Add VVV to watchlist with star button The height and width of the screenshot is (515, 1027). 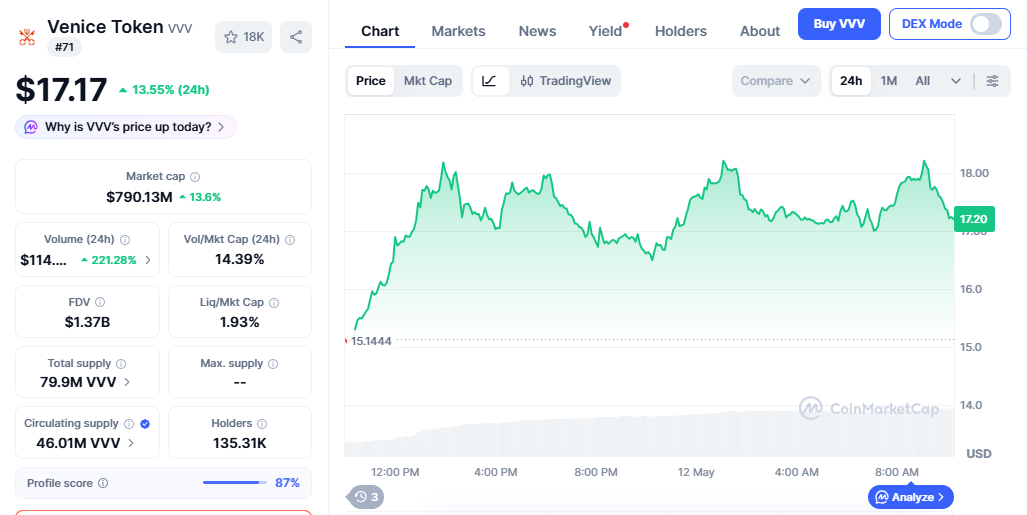tap(244, 37)
